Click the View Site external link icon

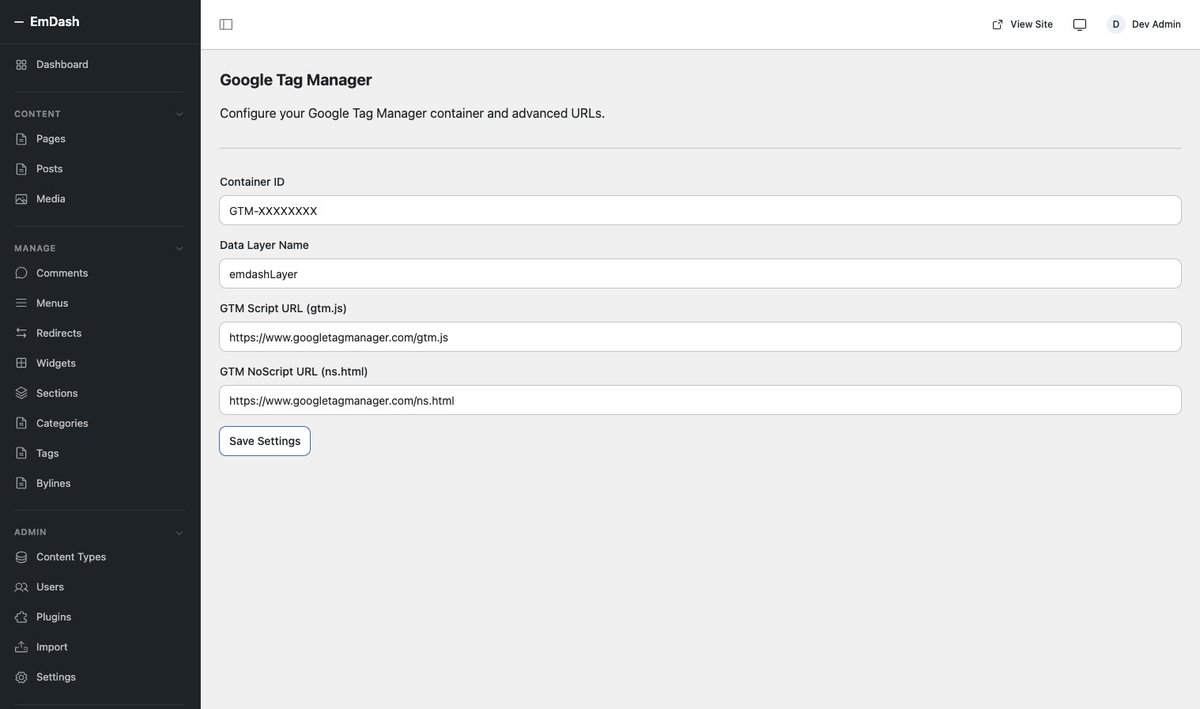click(x=997, y=24)
